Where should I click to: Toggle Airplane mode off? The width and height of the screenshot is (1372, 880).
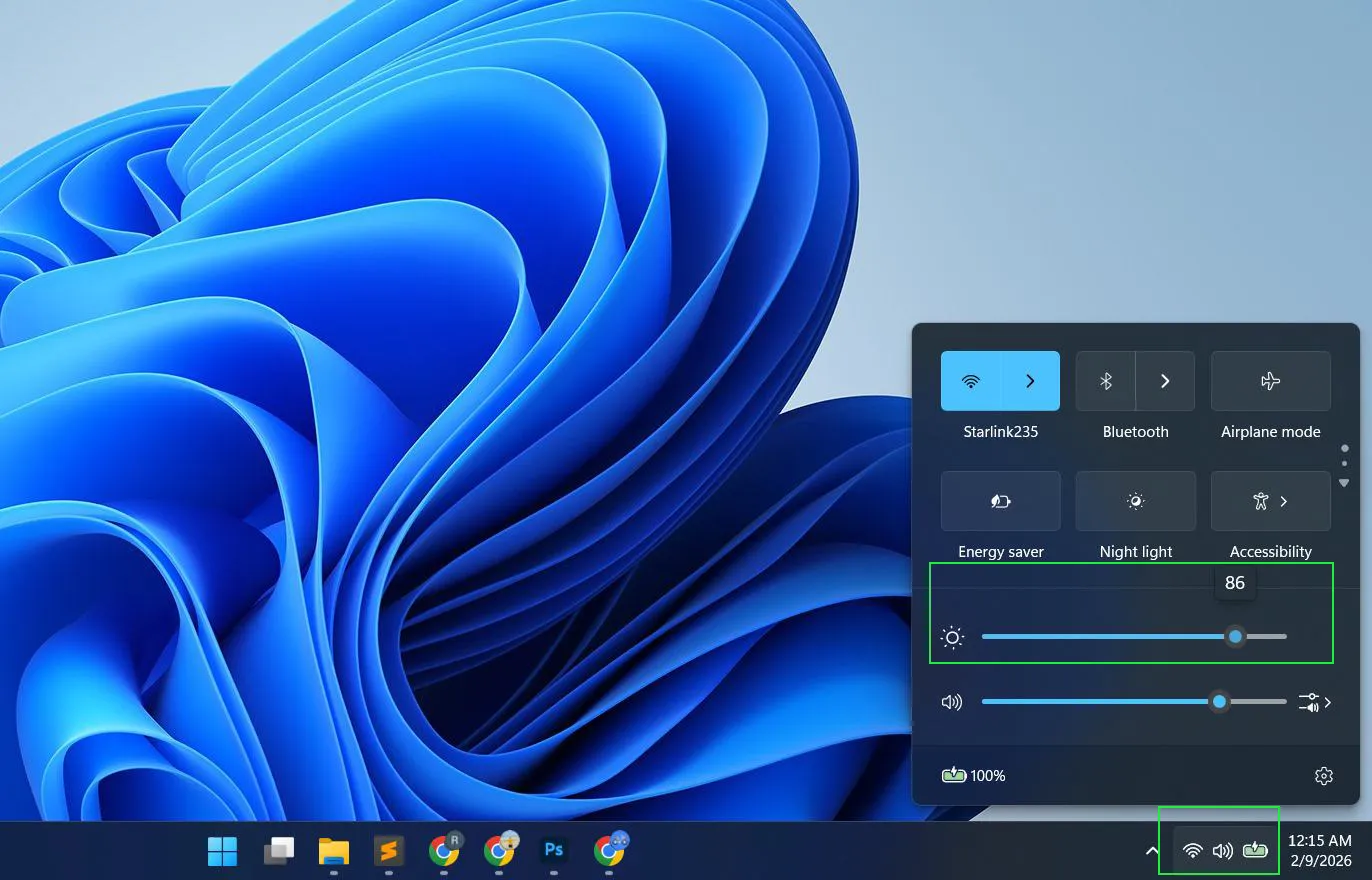click(x=1270, y=381)
